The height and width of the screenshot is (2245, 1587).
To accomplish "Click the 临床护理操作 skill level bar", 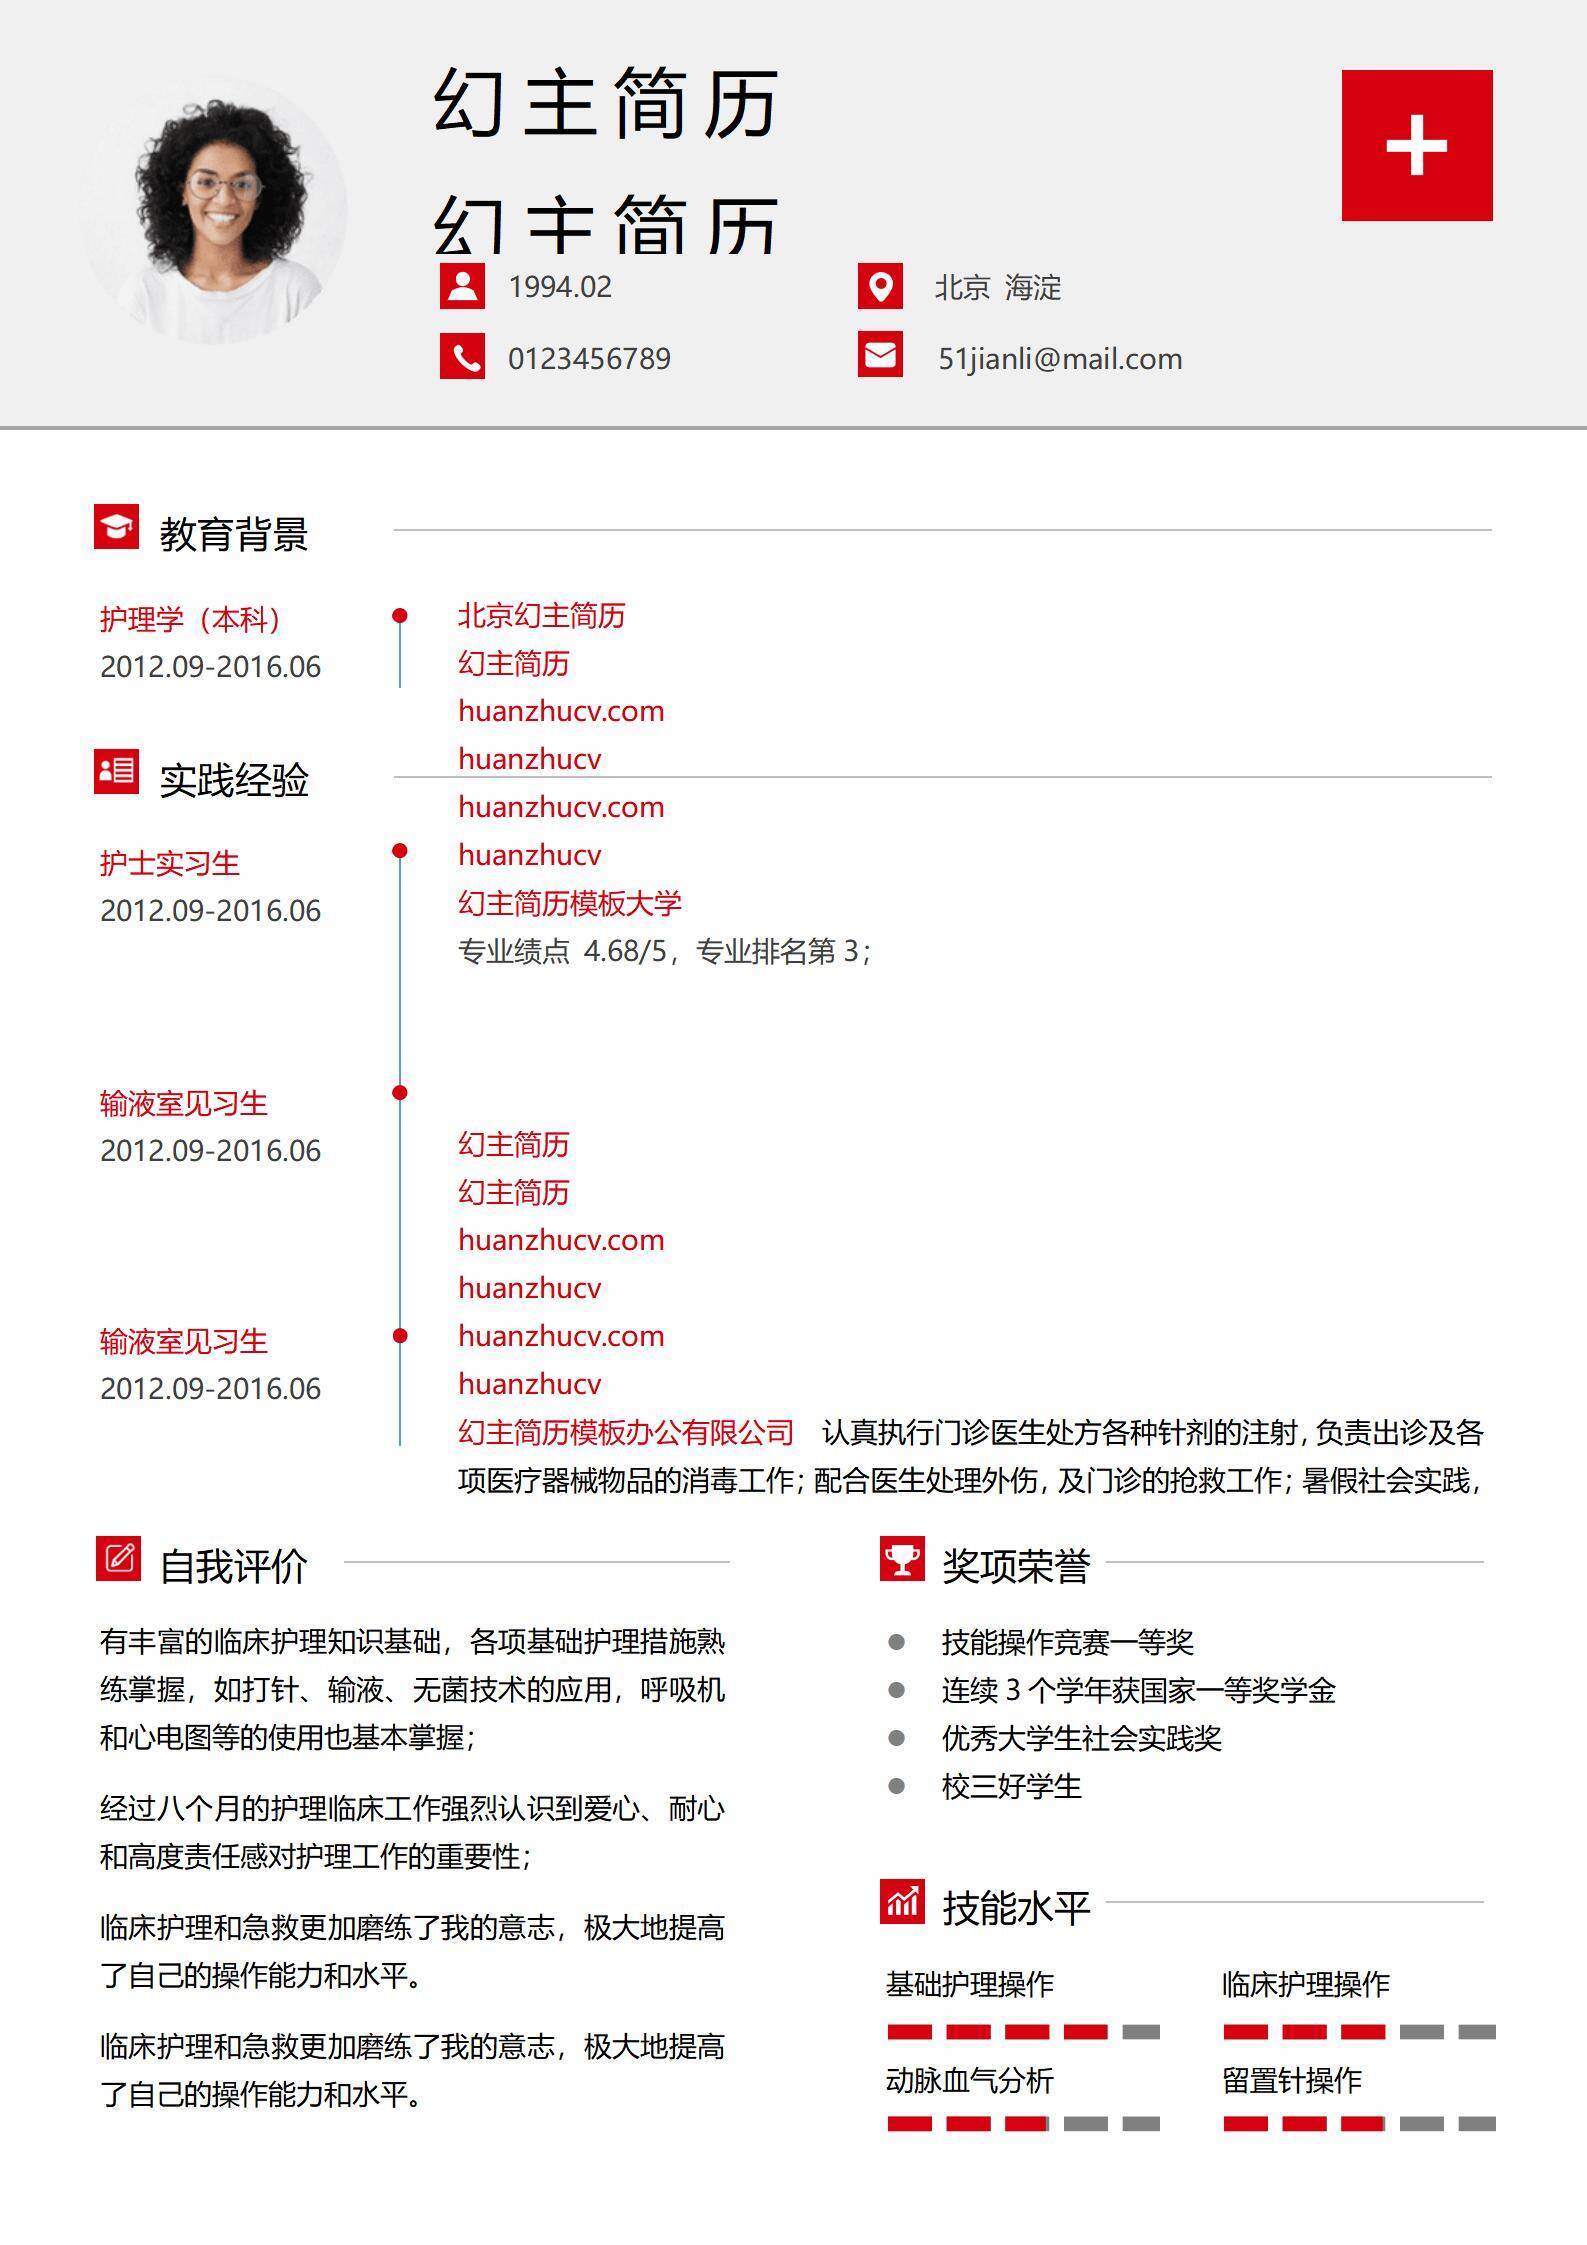I will (1359, 2031).
